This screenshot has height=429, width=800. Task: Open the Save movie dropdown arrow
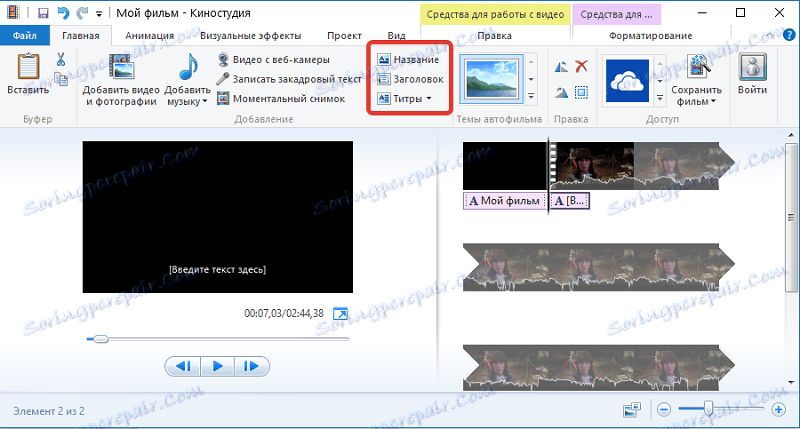click(x=713, y=102)
